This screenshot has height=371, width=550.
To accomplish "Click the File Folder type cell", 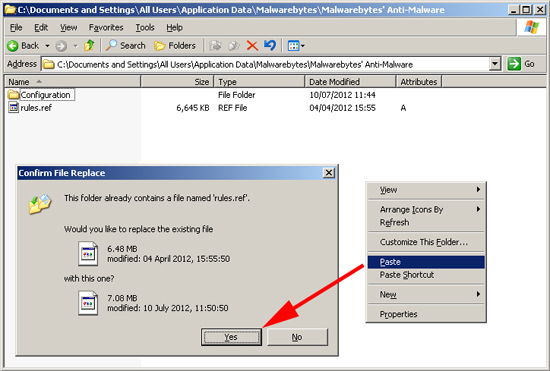I will (x=237, y=95).
